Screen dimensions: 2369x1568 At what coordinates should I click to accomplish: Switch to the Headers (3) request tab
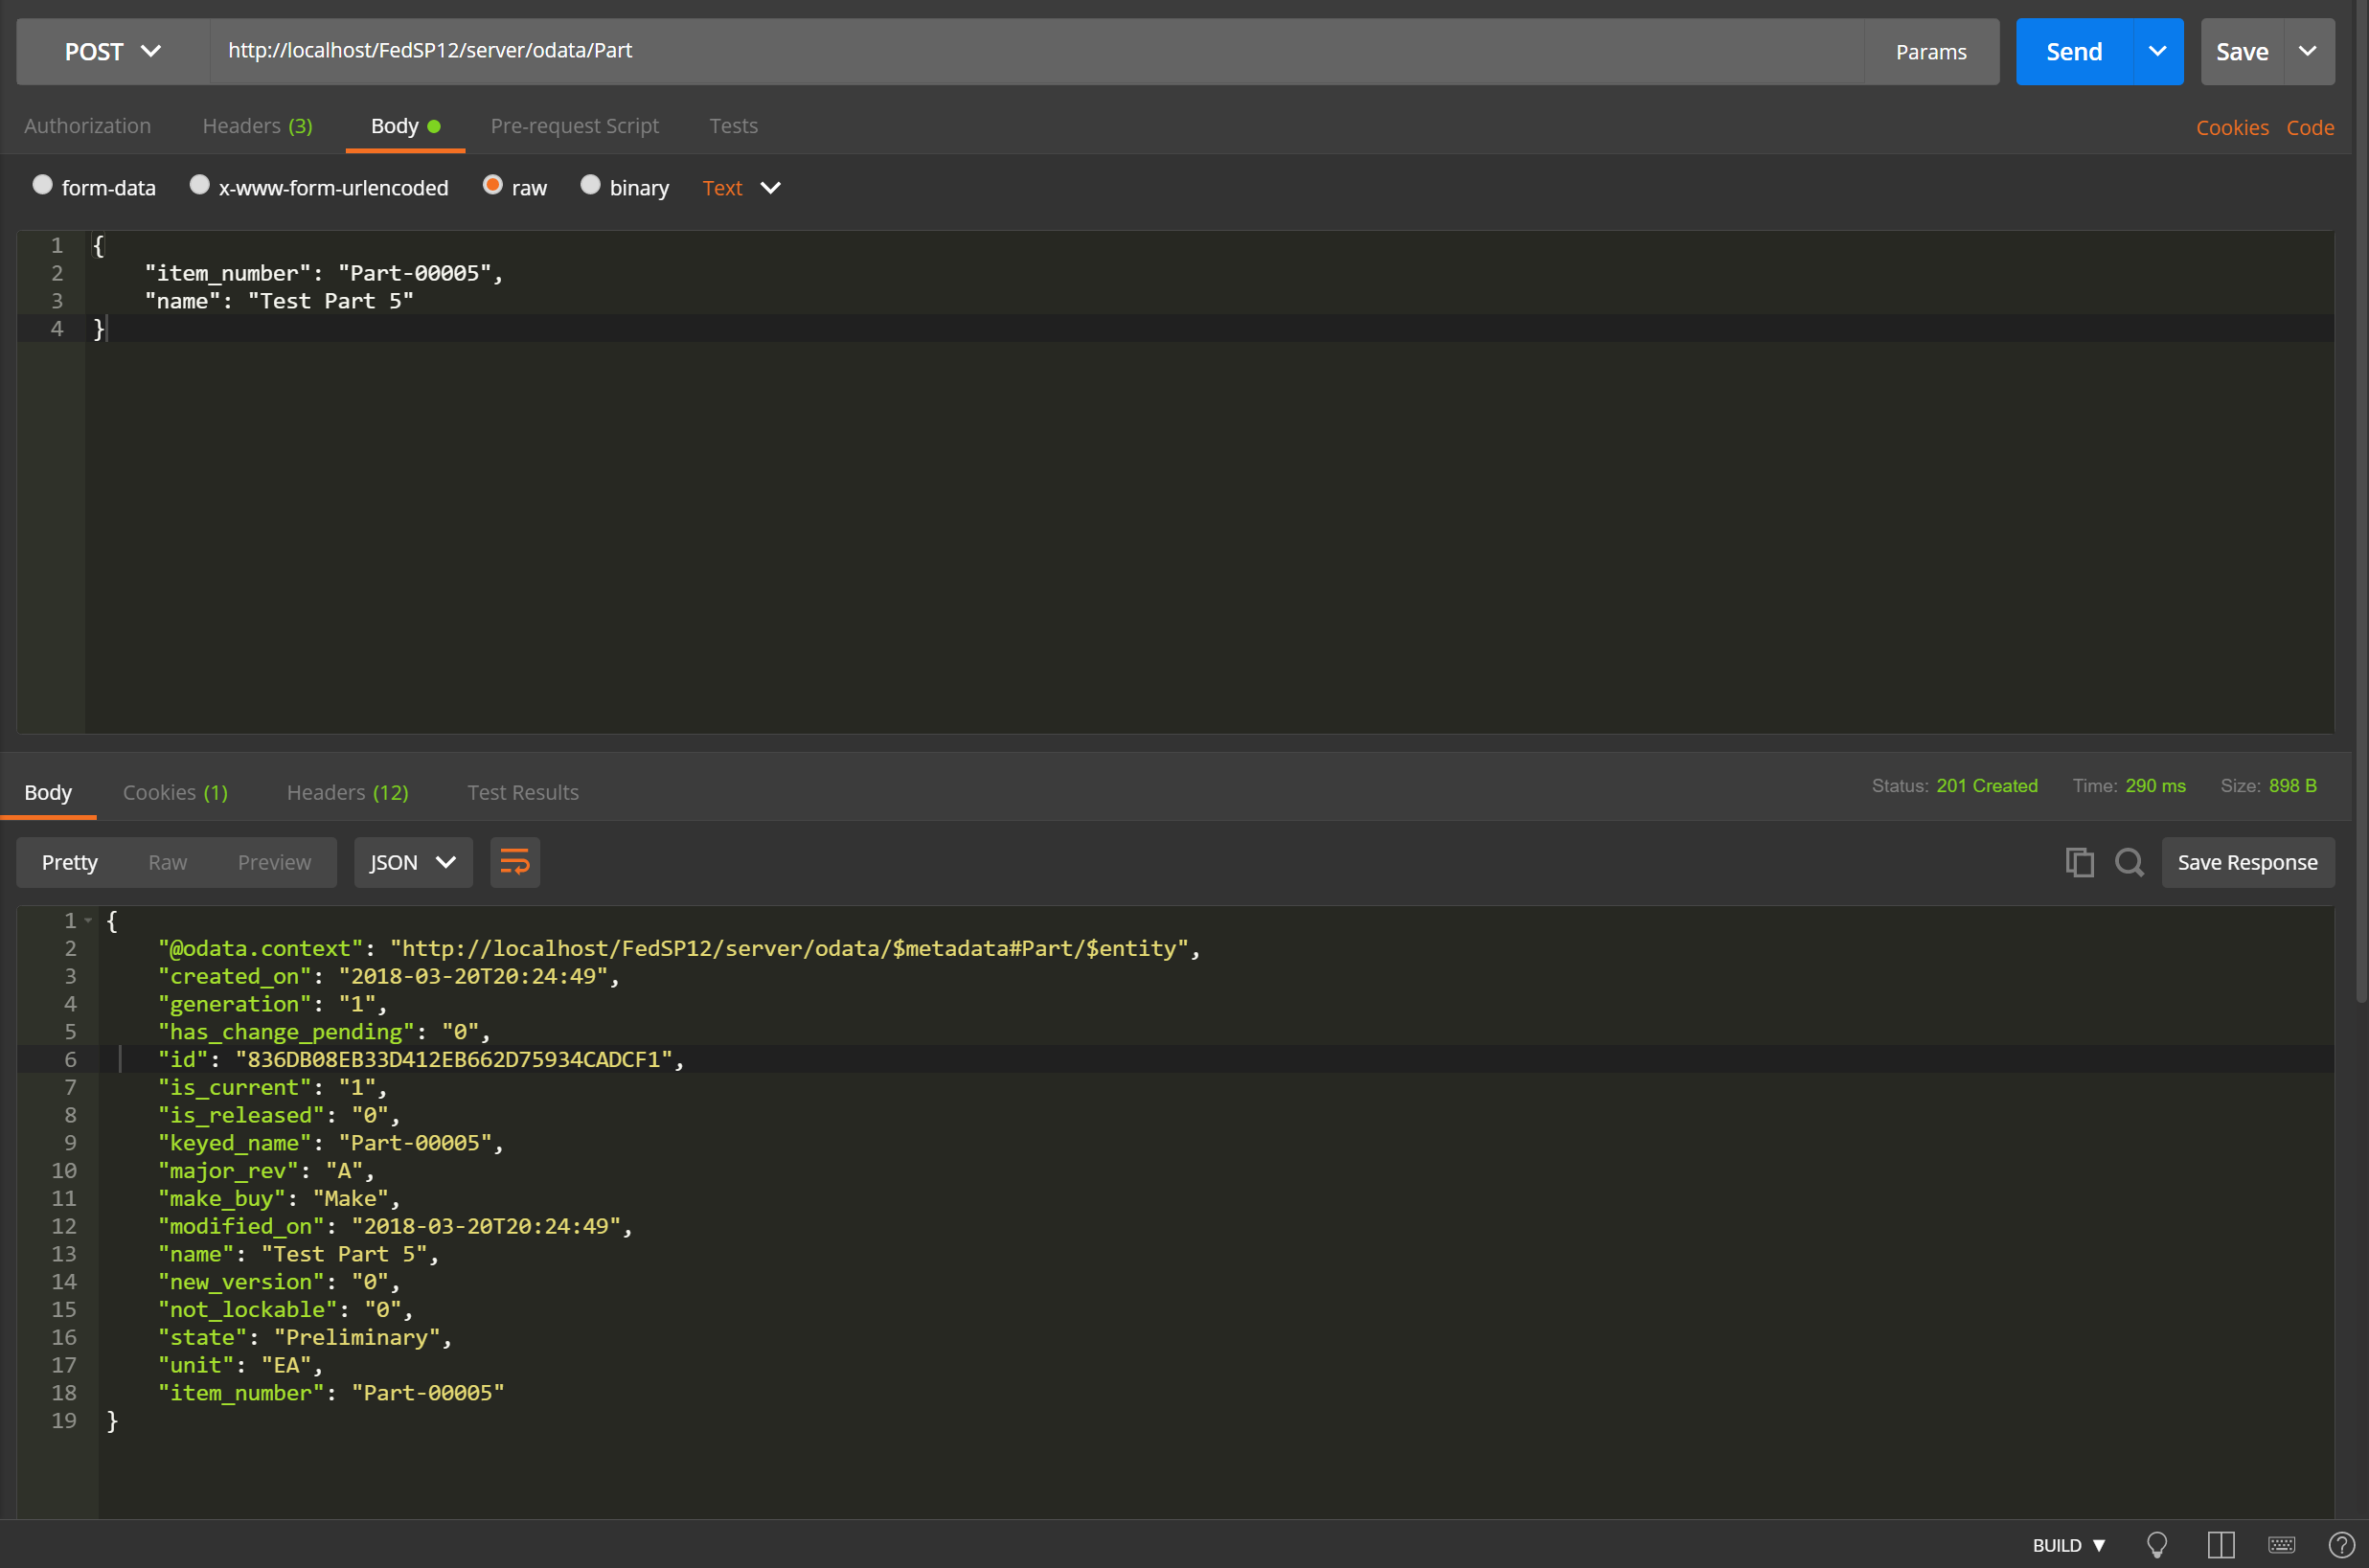pyautogui.click(x=257, y=126)
